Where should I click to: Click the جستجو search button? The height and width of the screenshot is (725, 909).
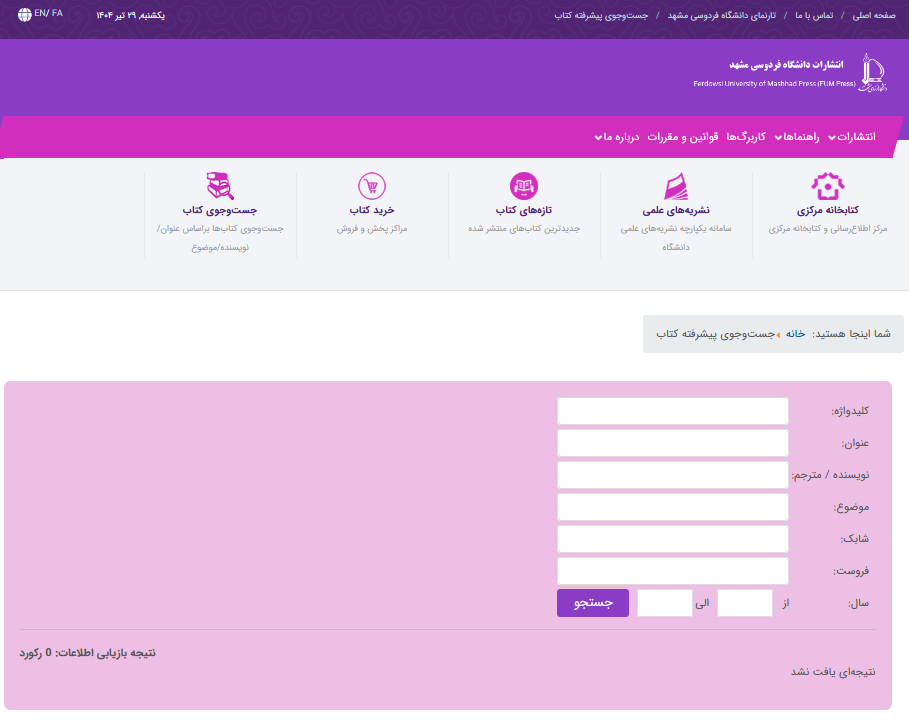[593, 603]
